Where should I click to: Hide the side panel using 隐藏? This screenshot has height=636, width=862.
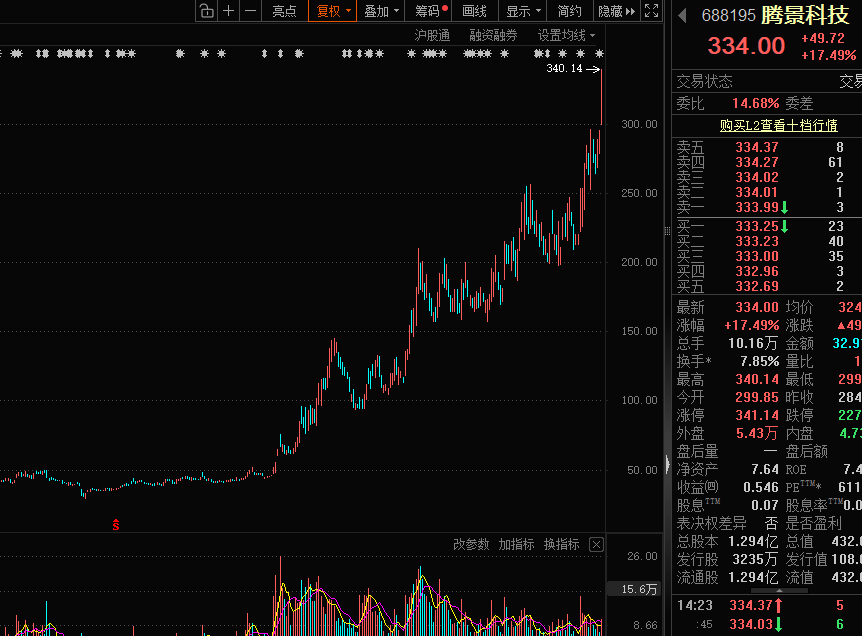tap(616, 11)
